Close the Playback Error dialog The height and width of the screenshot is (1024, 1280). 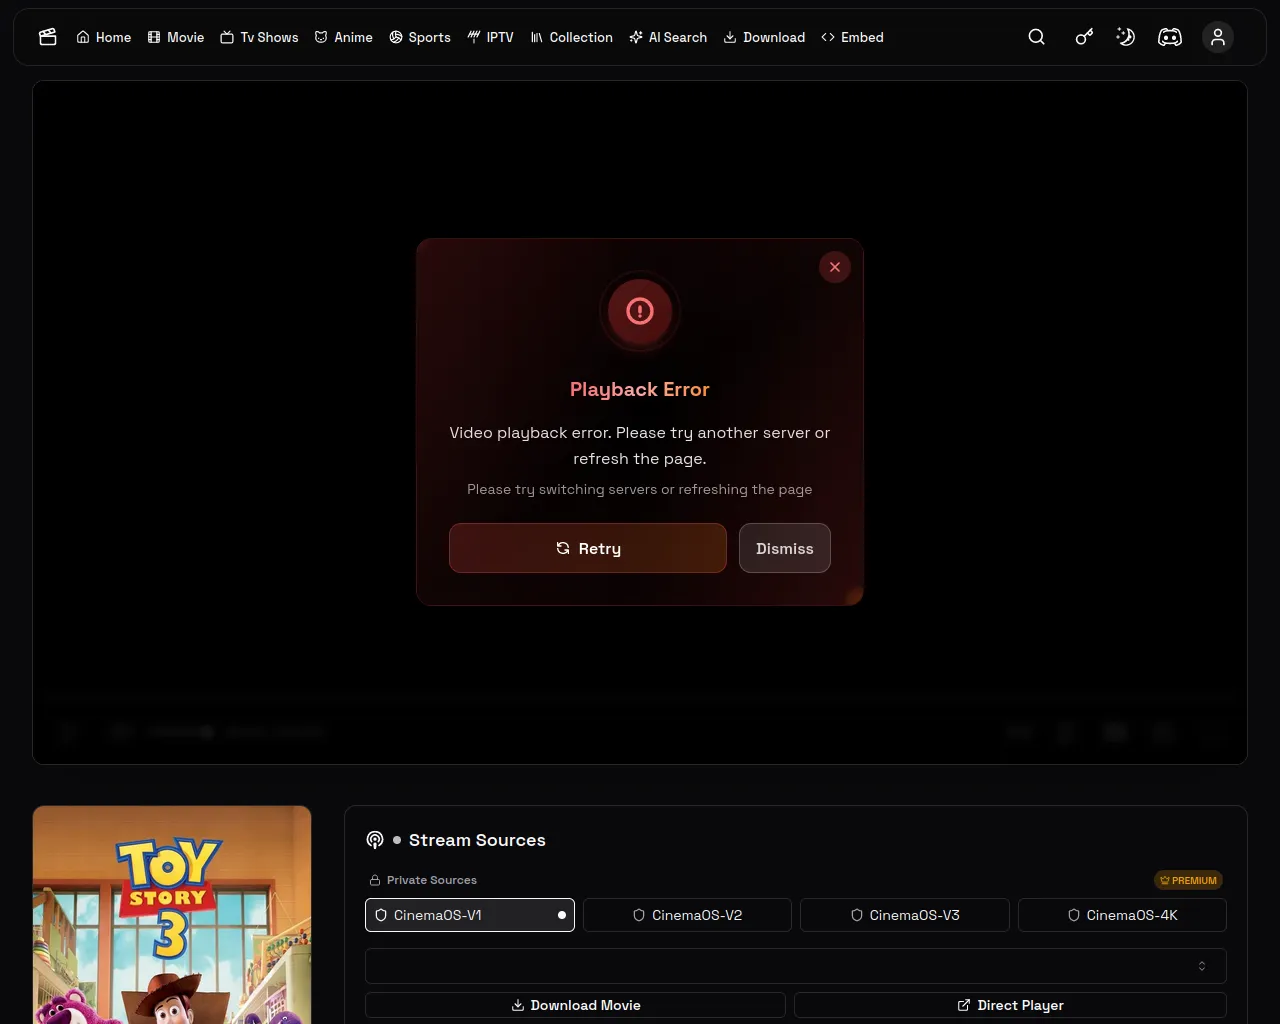point(835,267)
